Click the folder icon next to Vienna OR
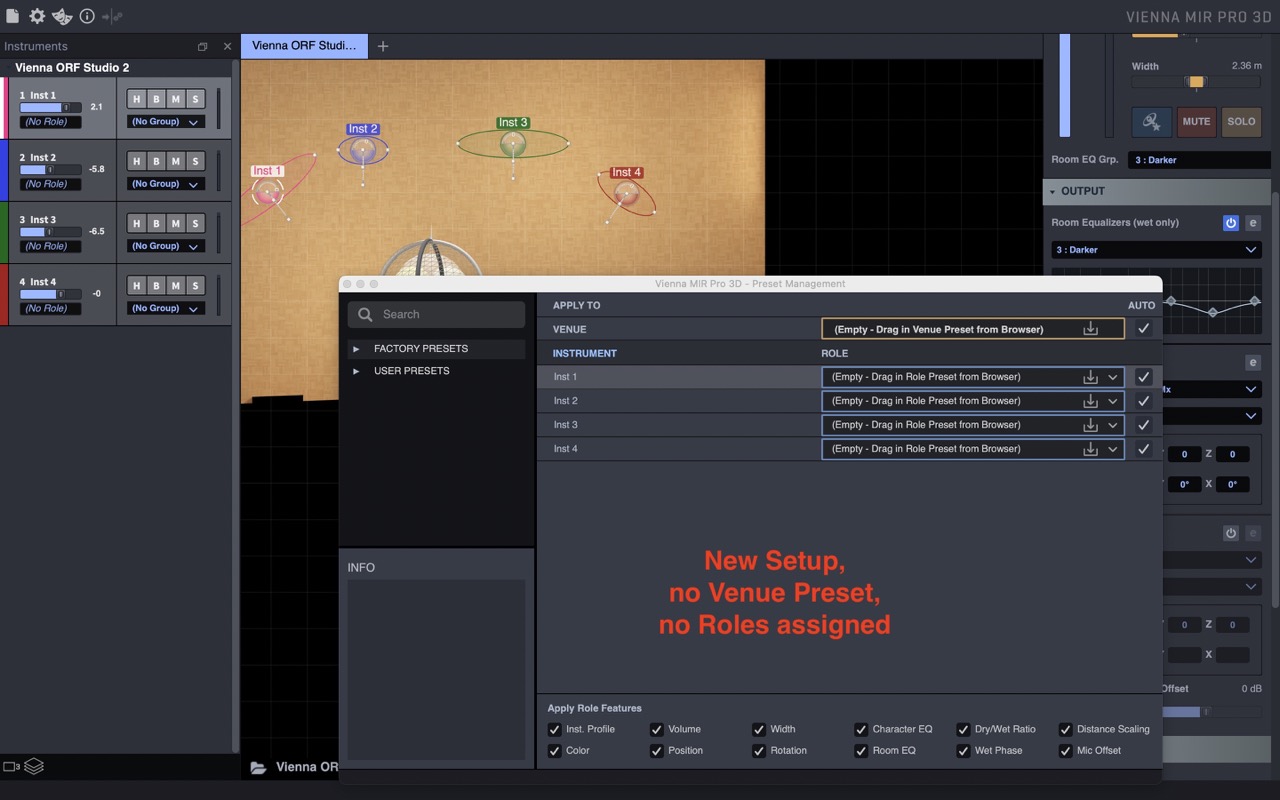The height and width of the screenshot is (800, 1280). click(x=258, y=767)
